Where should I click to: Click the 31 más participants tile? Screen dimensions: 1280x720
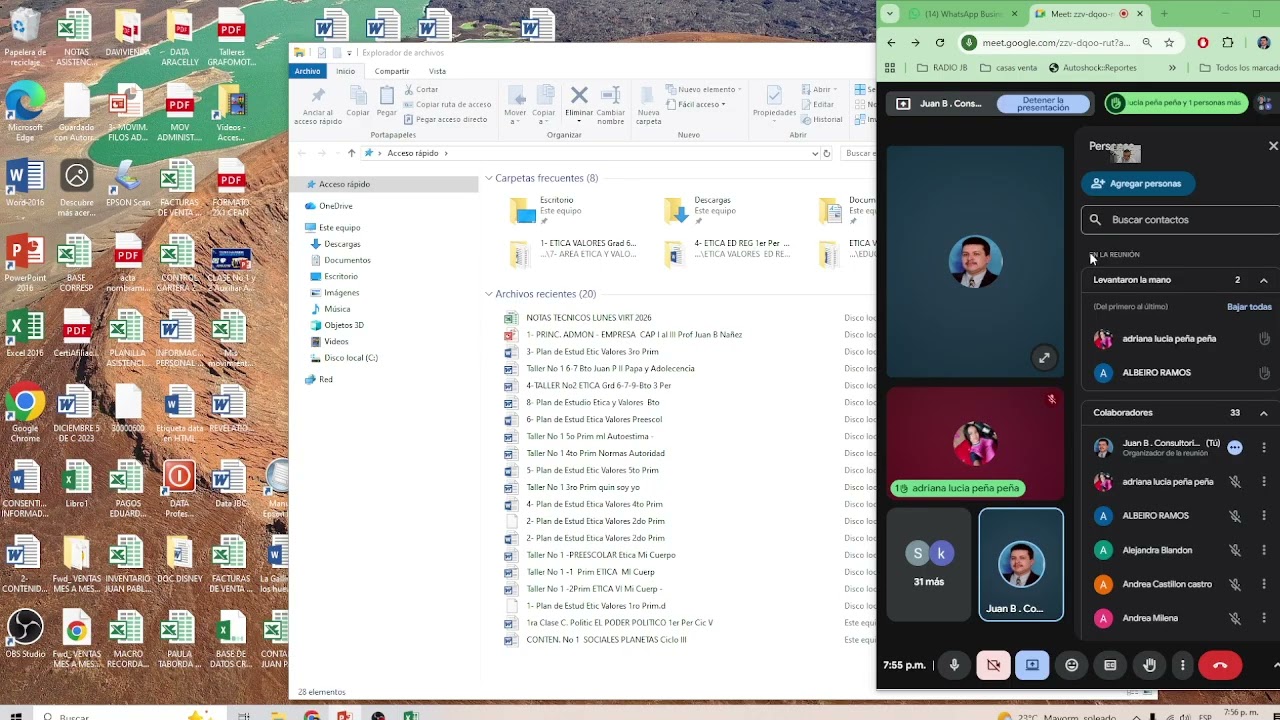coord(929,564)
